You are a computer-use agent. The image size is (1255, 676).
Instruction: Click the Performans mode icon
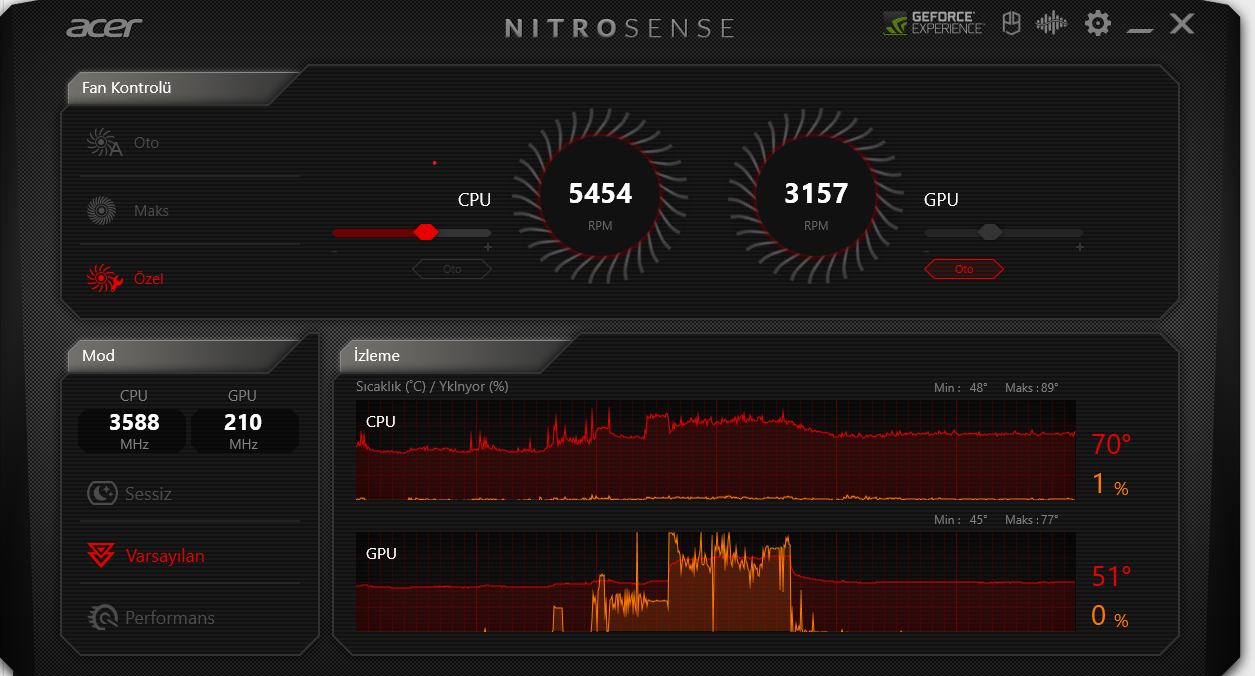coord(102,617)
